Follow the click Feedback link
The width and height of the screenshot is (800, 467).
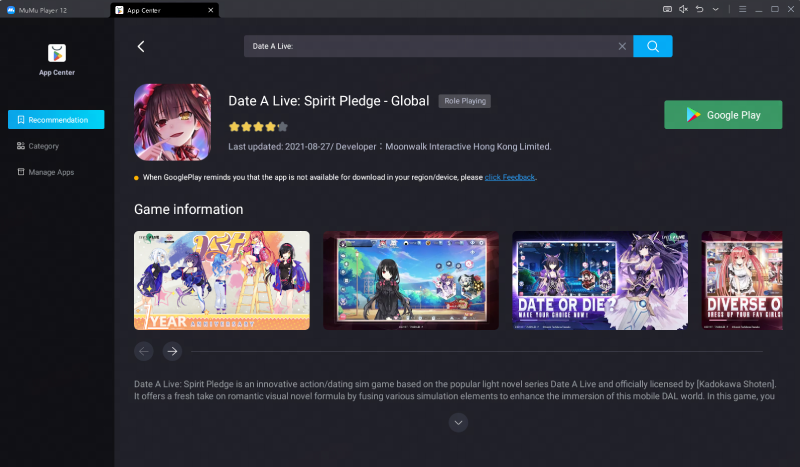(510, 177)
